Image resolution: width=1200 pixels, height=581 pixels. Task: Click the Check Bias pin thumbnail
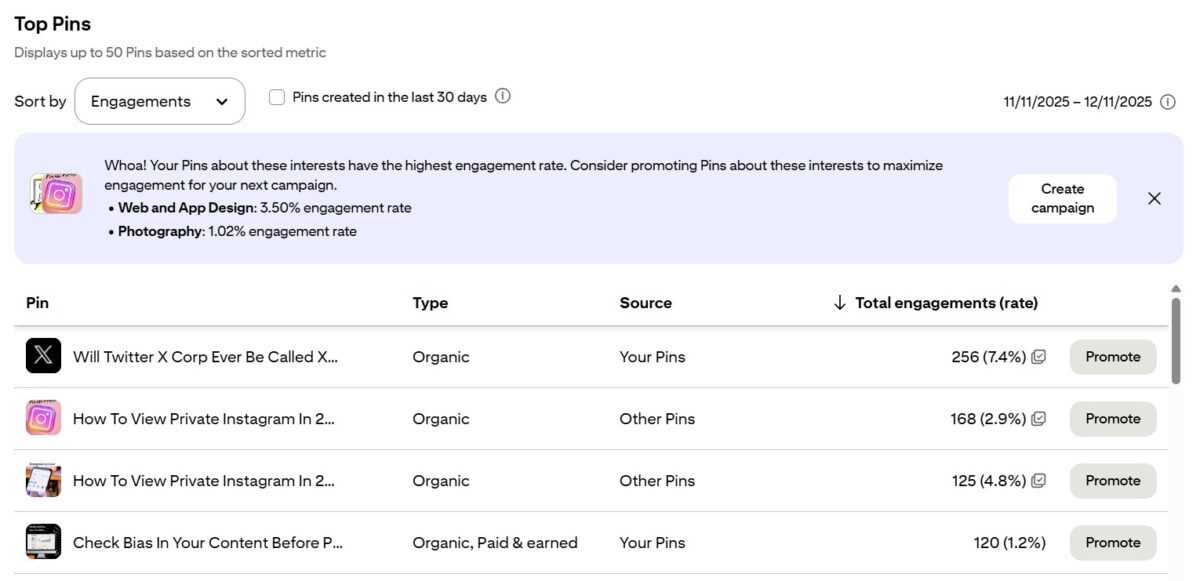point(43,541)
